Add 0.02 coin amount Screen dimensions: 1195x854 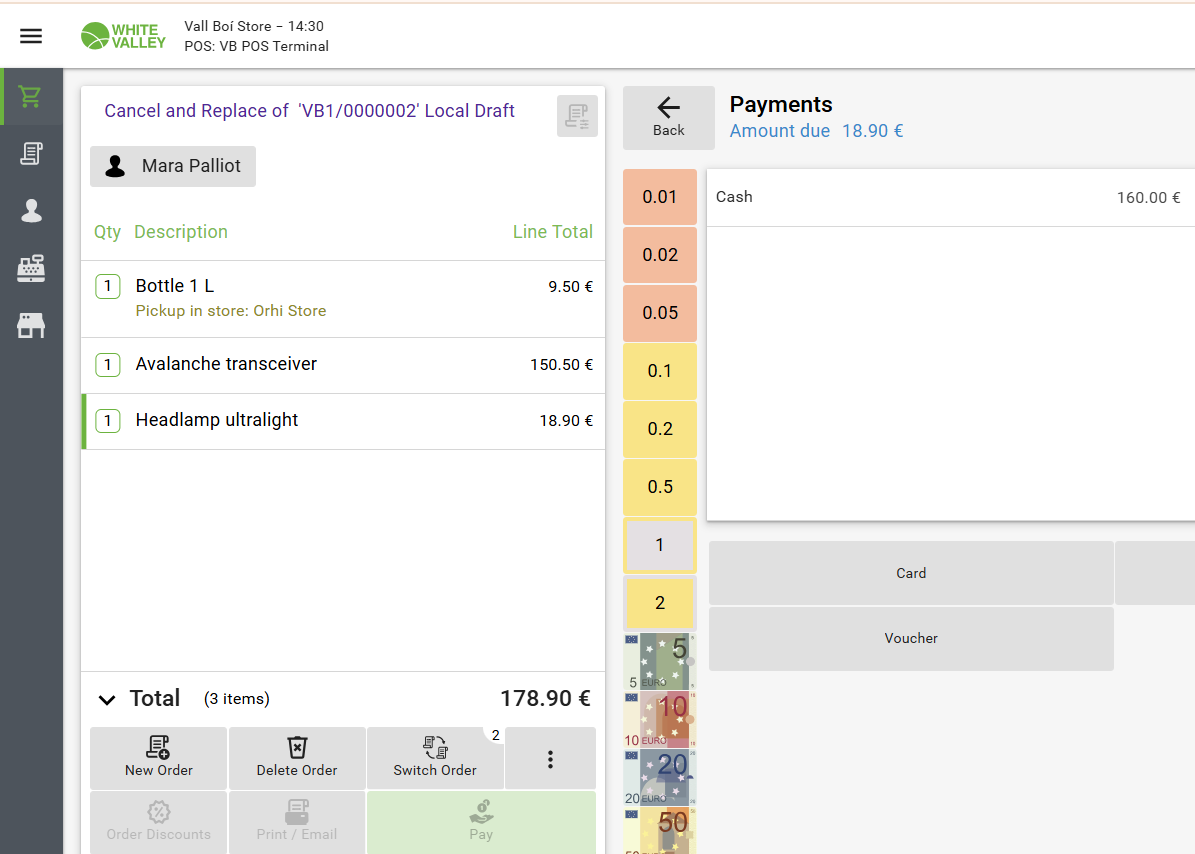click(660, 255)
